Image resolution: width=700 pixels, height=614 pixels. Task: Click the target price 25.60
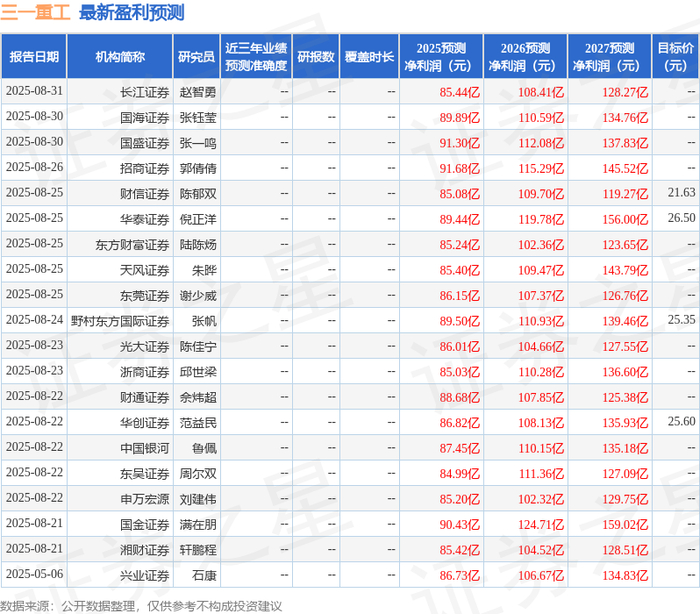(681, 422)
